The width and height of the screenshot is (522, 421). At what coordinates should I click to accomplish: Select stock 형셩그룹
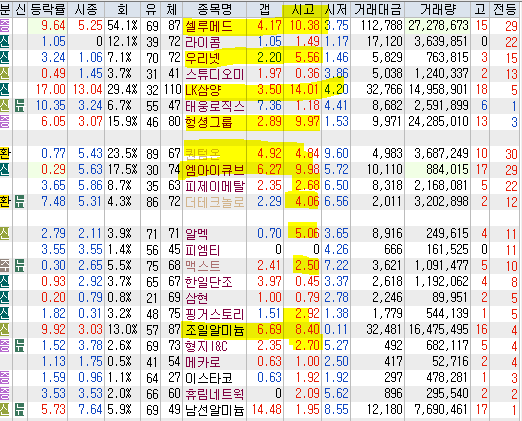click(209, 122)
